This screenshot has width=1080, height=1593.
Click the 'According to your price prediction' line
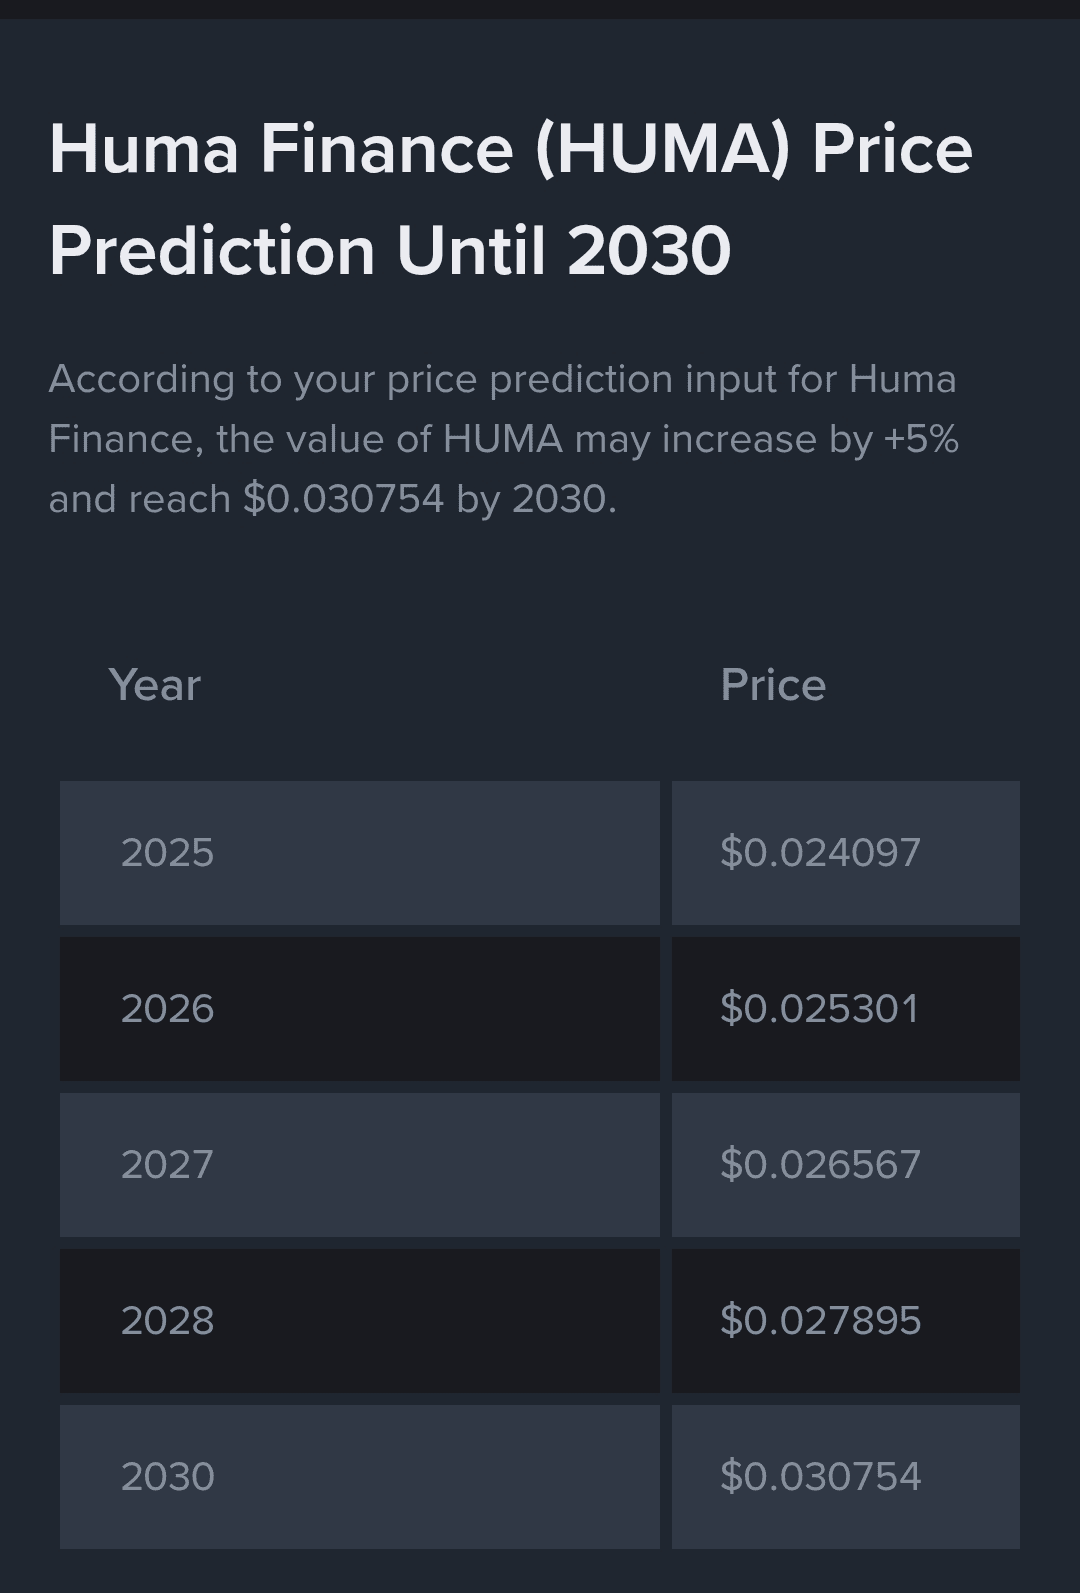tap(502, 380)
